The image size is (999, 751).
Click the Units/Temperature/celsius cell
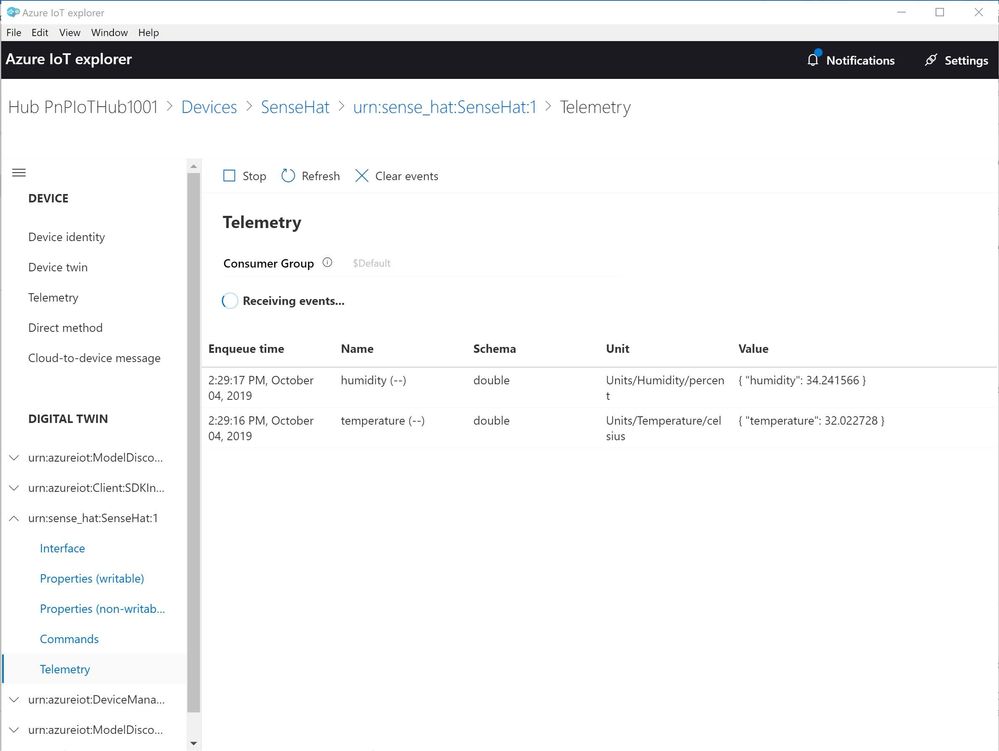tap(663, 428)
